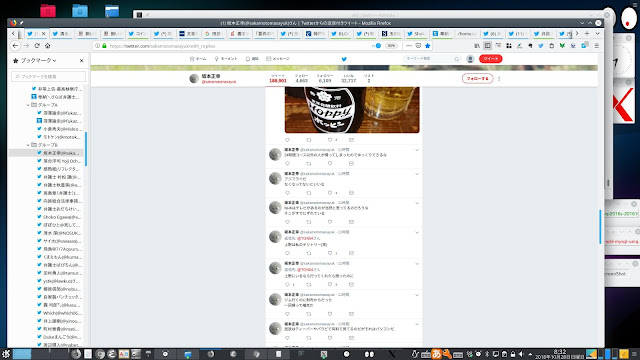640x360 pixels.
Task: Open the いいね 32,717 likes tab
Action: click(349, 78)
